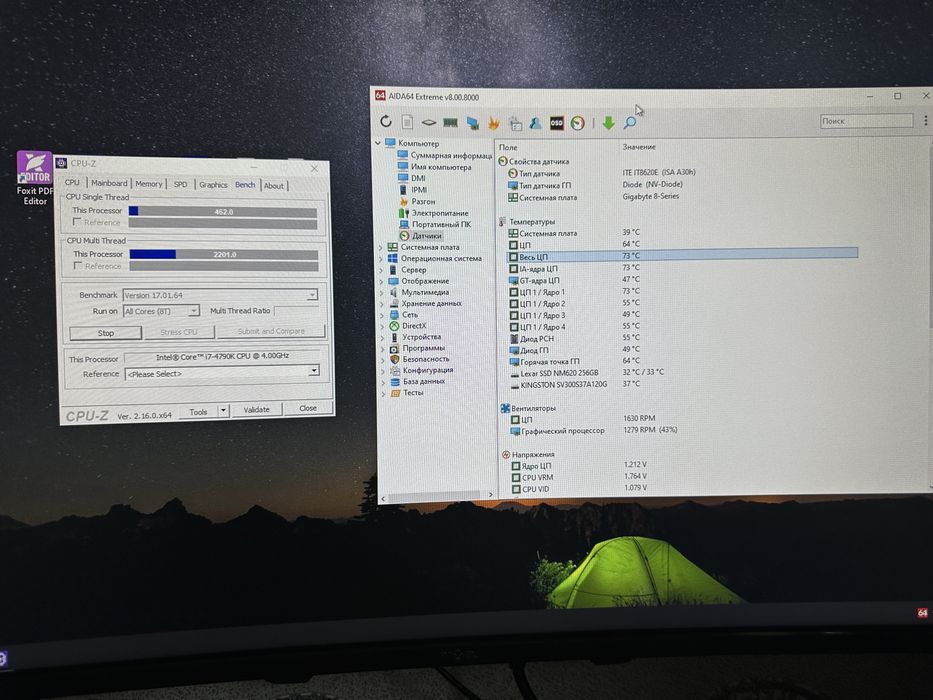Click the Stop benchmark button
Viewport: 933px width, 700px height.
coord(106,333)
